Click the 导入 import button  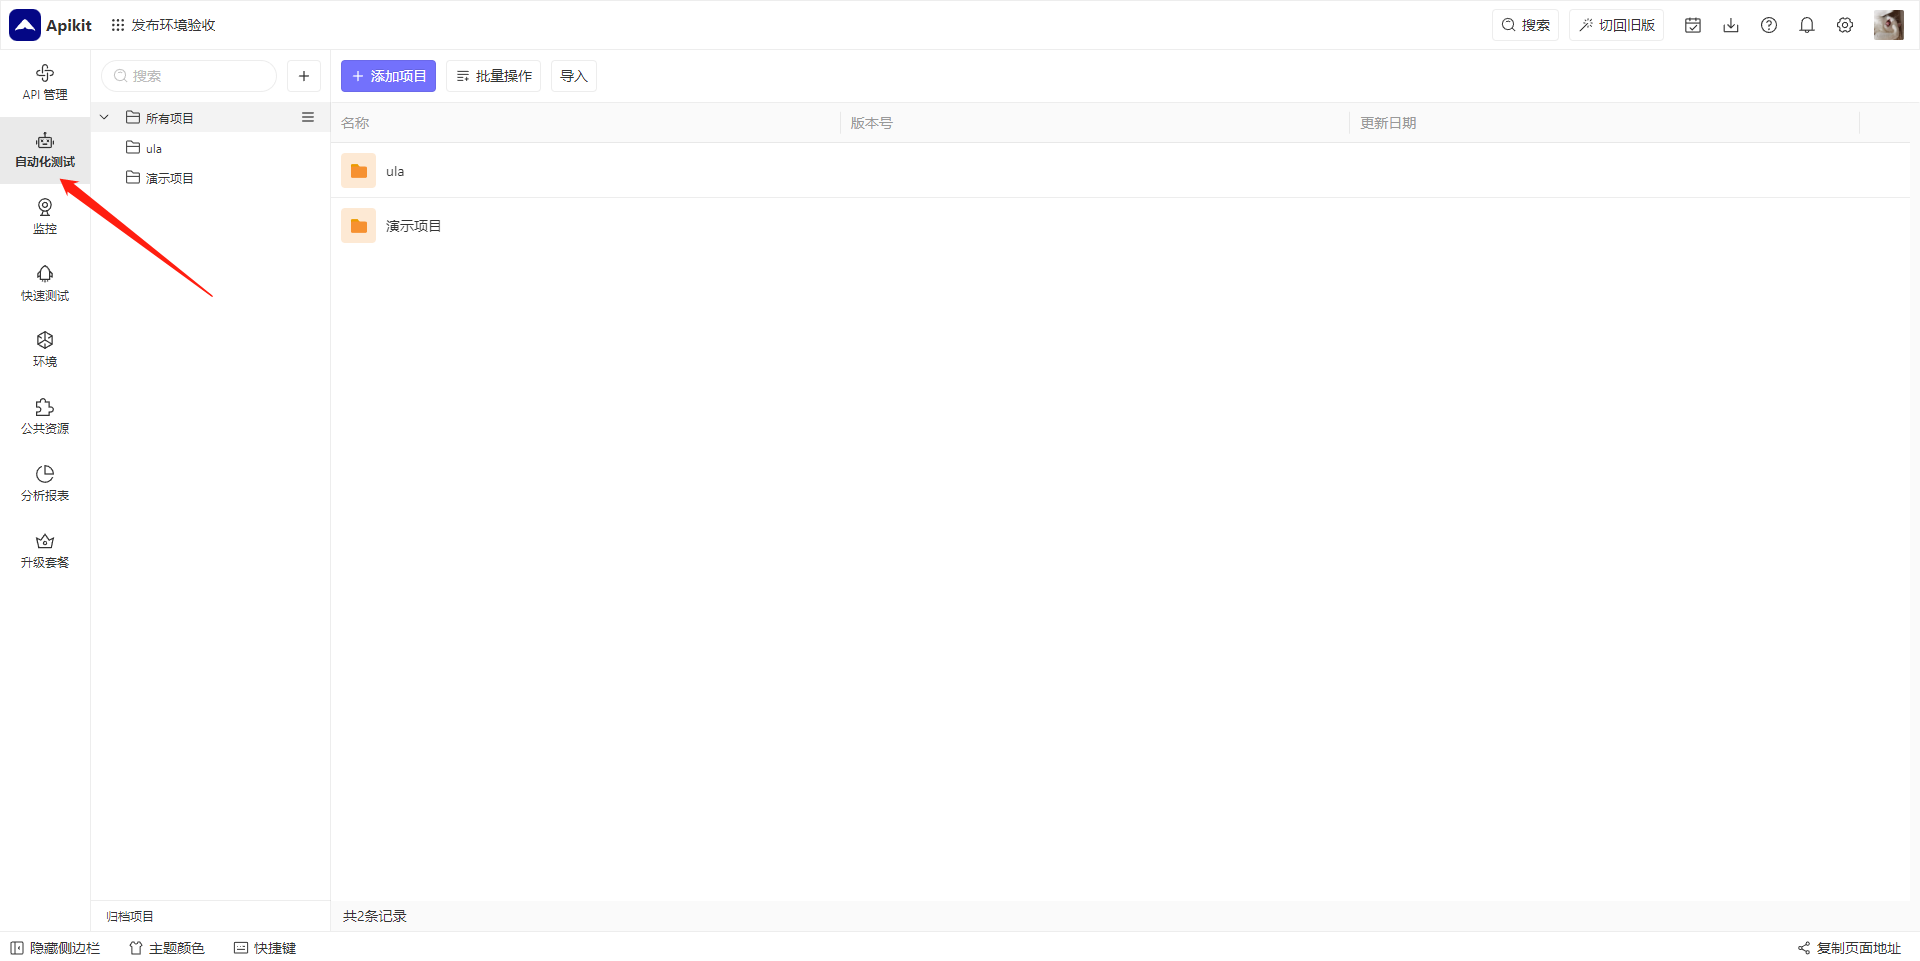tap(574, 76)
